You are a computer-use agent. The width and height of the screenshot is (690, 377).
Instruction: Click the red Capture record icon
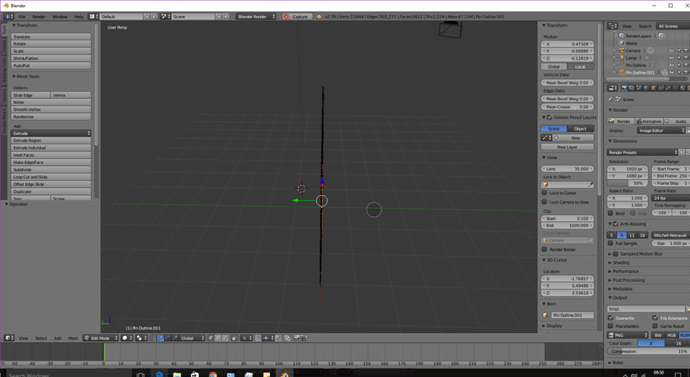[286, 16]
